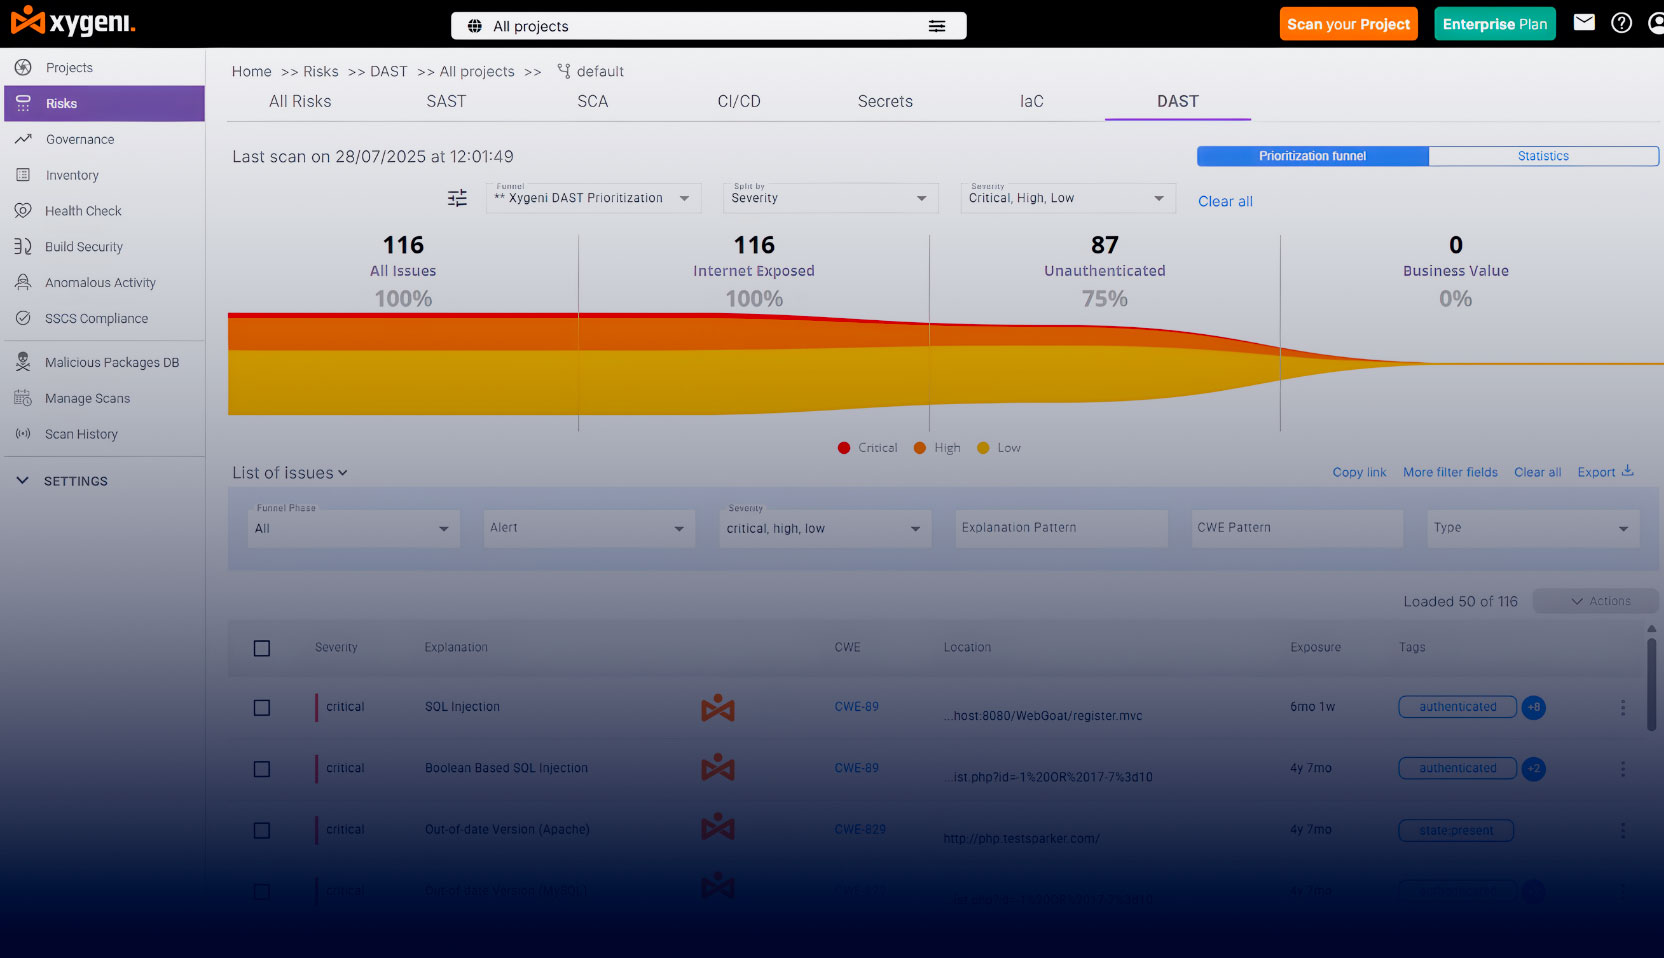Screen dimensions: 1664x958
Task: Click the Malicious Packages DB skull icon
Action: coord(23,362)
